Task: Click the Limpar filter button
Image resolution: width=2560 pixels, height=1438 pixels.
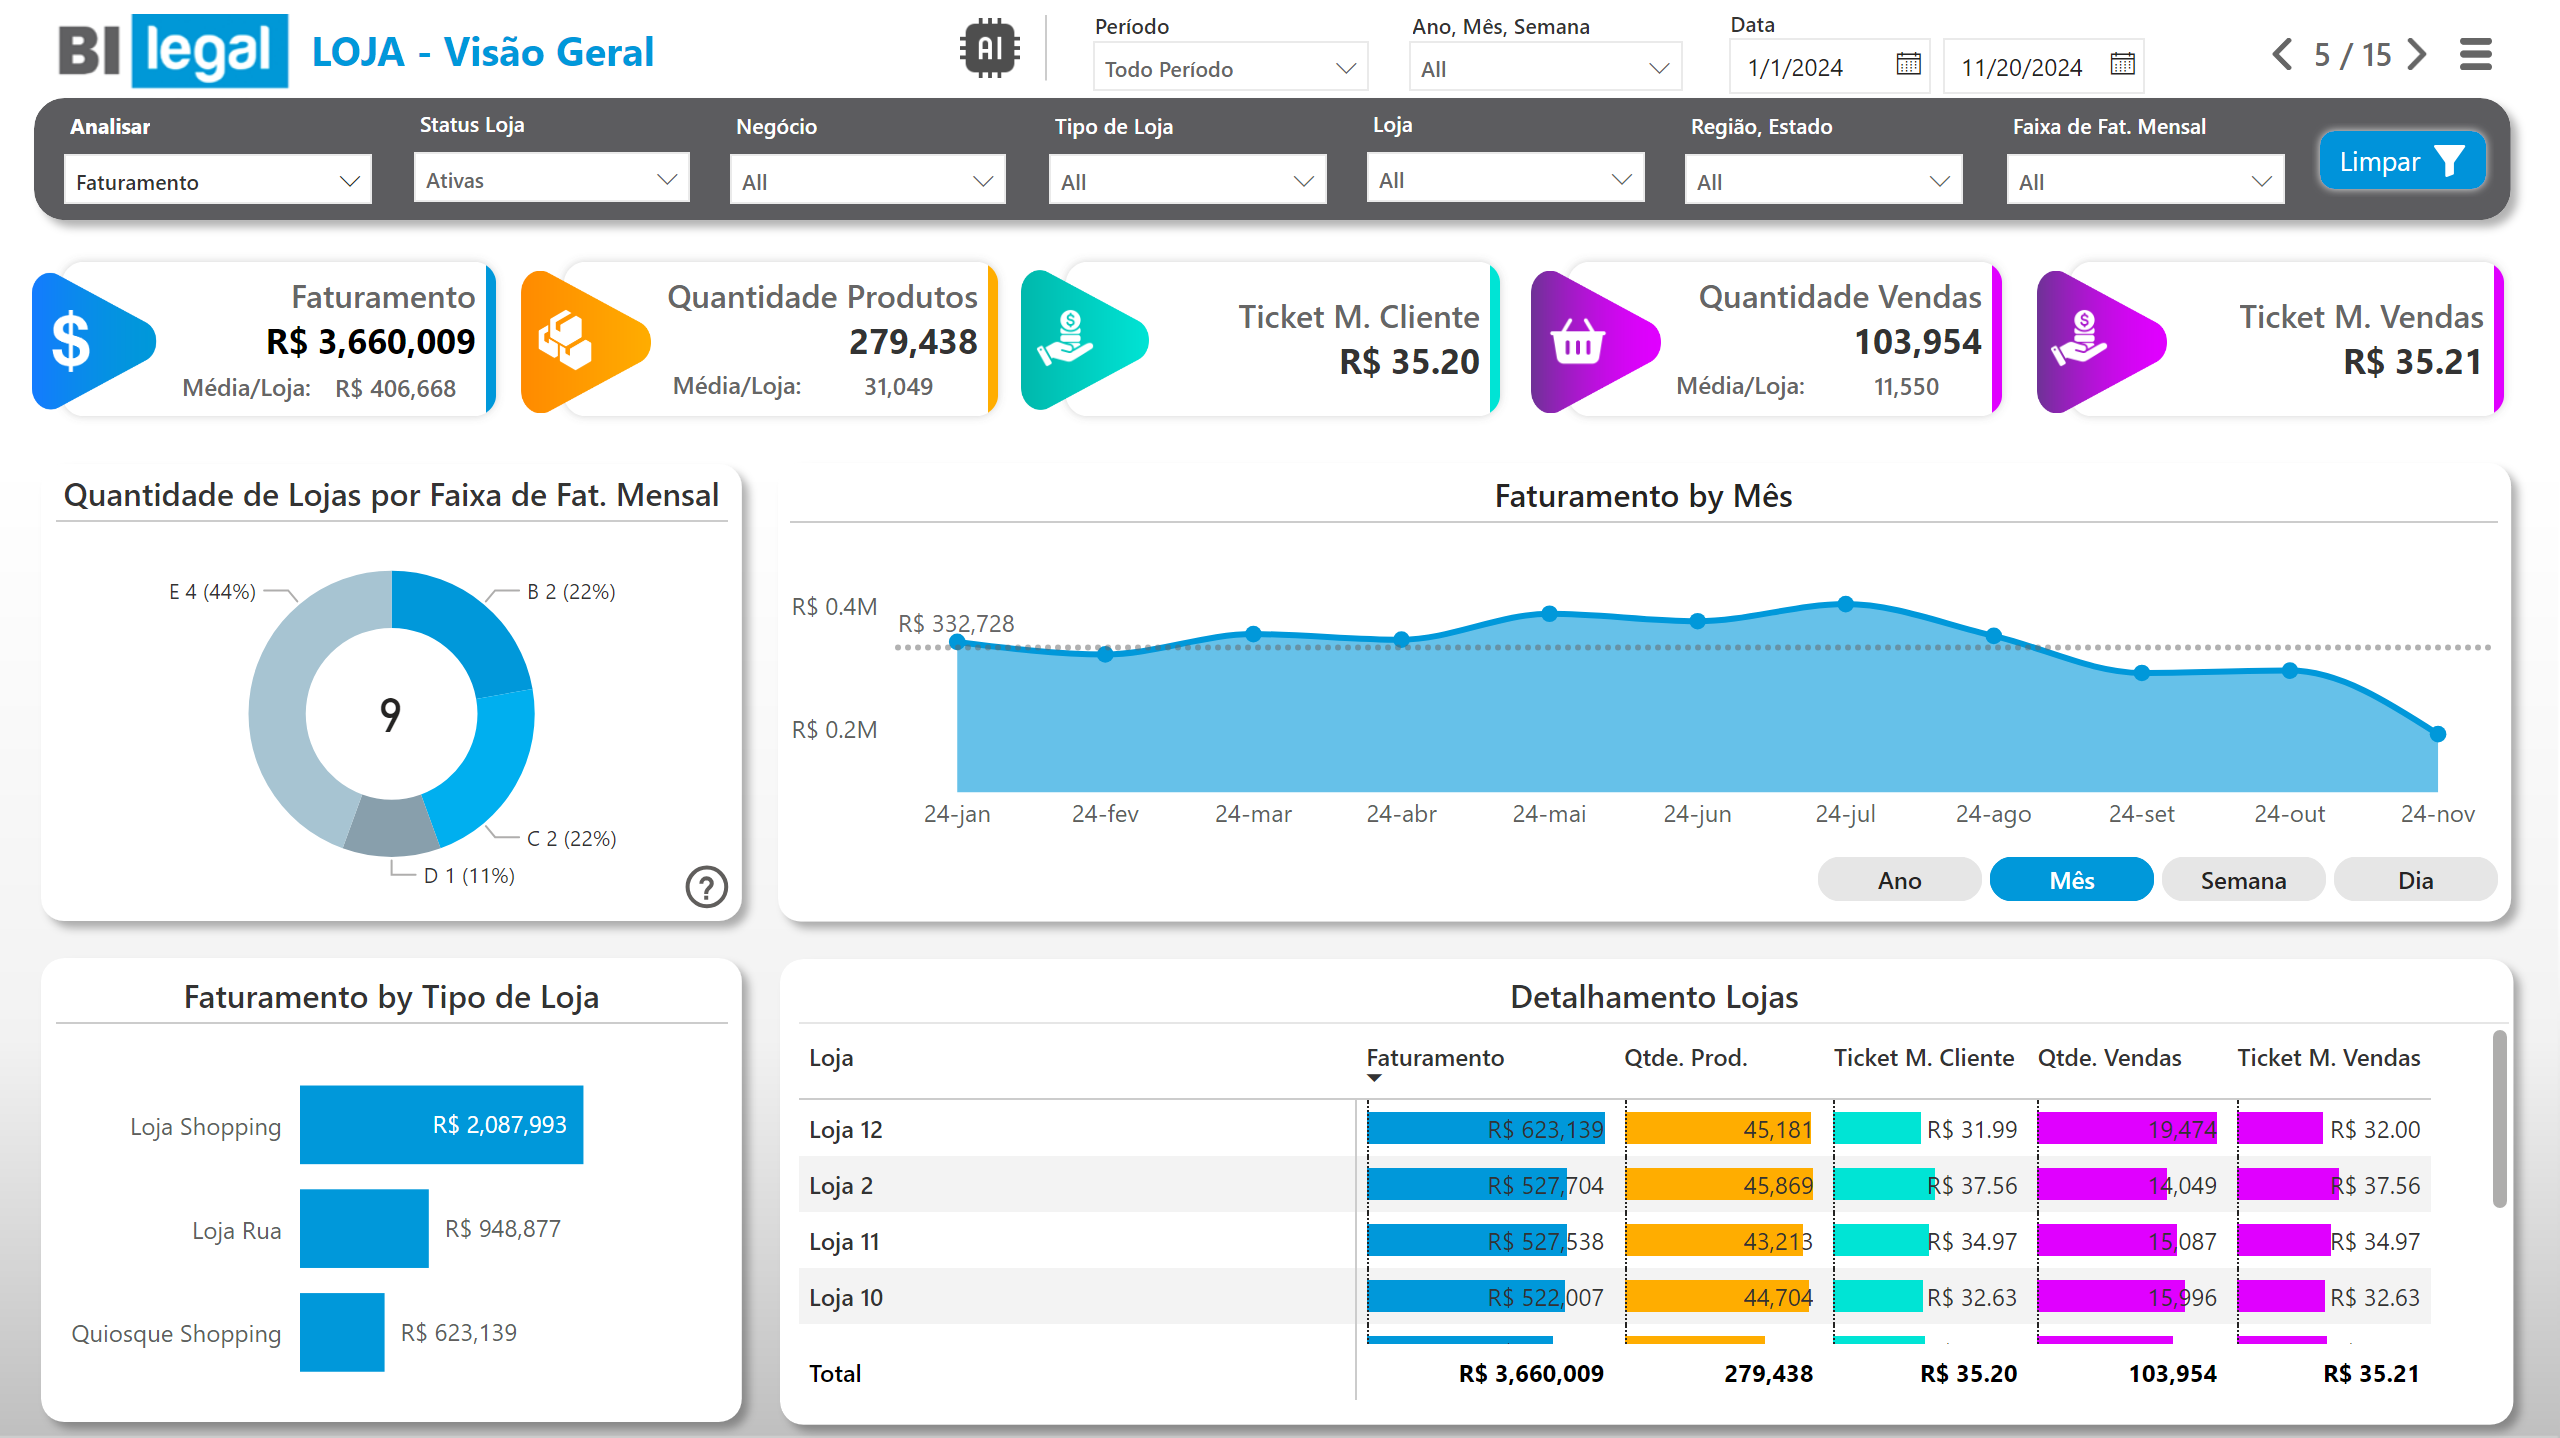Action: tap(2401, 161)
